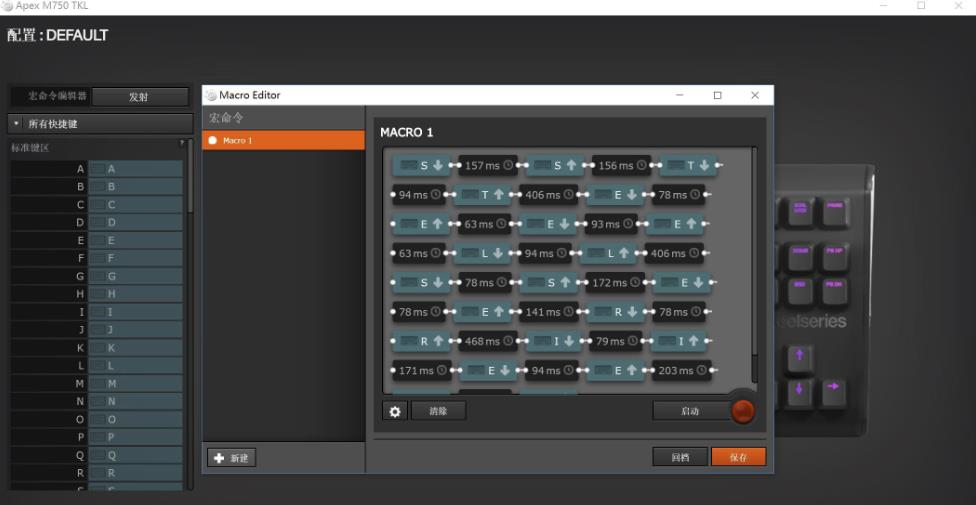Screen dimensions: 976x505
Task: Select the first S key-down block
Action: click(421, 166)
